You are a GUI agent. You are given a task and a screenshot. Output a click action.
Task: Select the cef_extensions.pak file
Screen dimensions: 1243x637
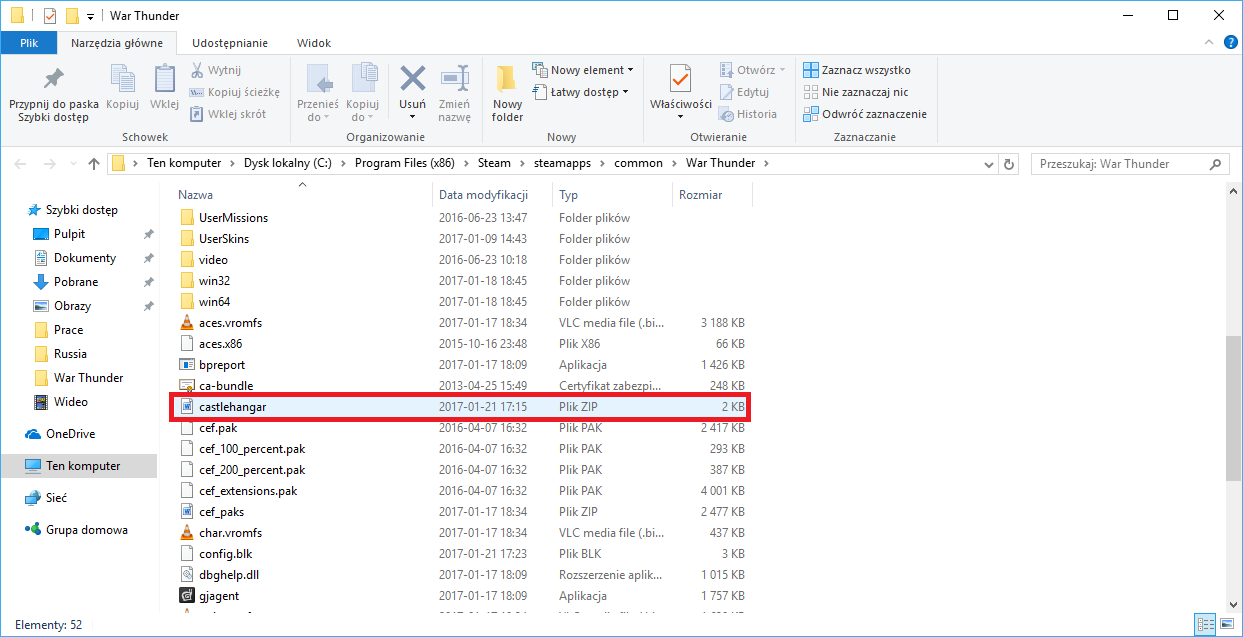pyautogui.click(x=461, y=490)
